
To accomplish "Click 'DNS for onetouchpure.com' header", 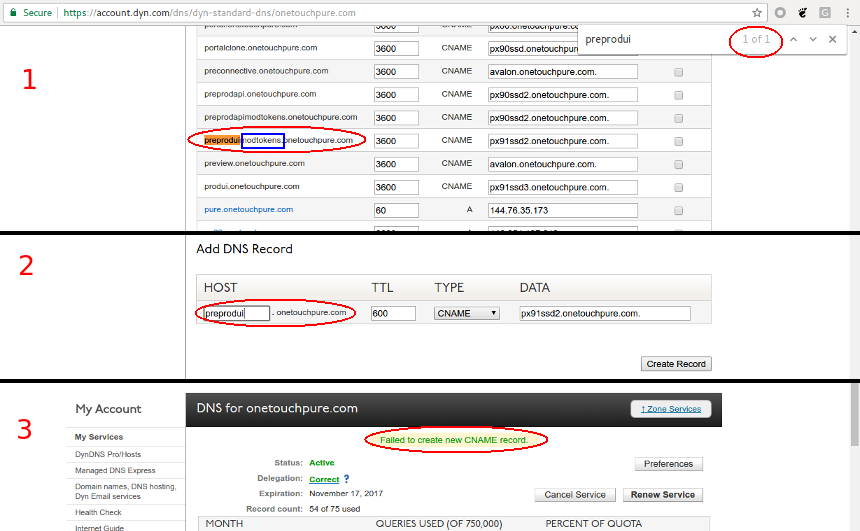I will tap(277, 408).
